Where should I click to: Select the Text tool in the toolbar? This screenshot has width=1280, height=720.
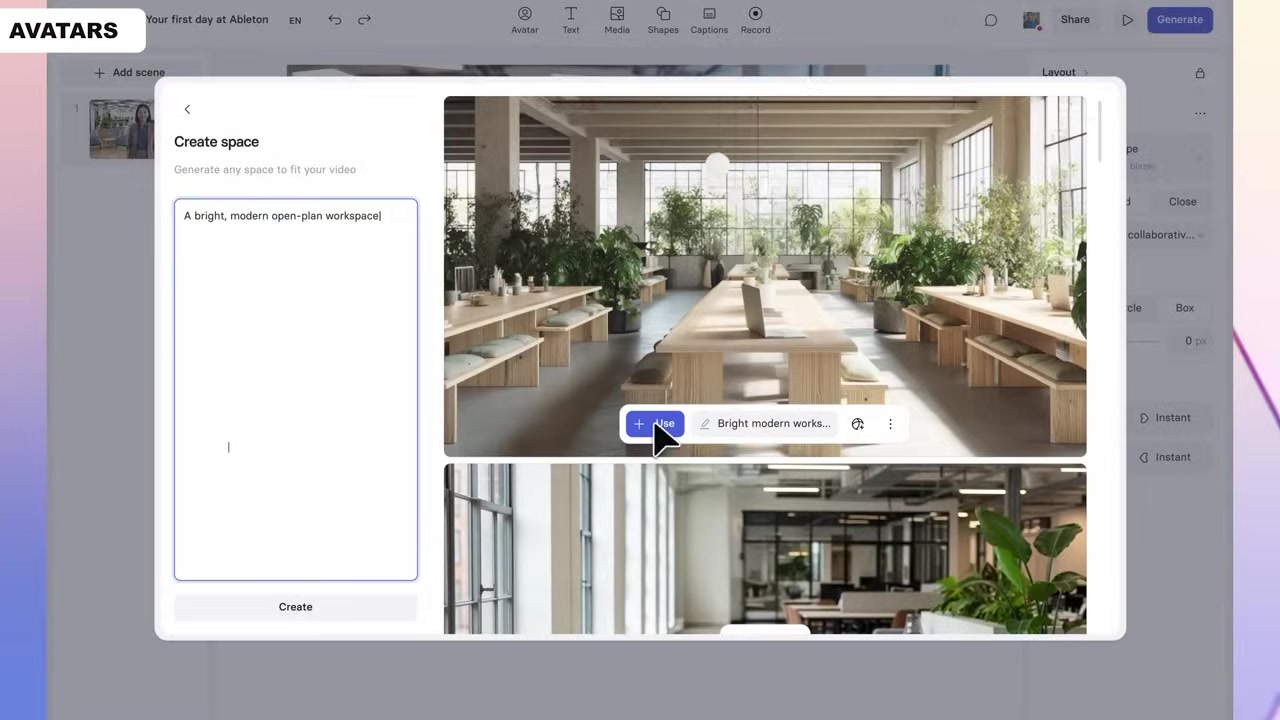pyautogui.click(x=571, y=20)
